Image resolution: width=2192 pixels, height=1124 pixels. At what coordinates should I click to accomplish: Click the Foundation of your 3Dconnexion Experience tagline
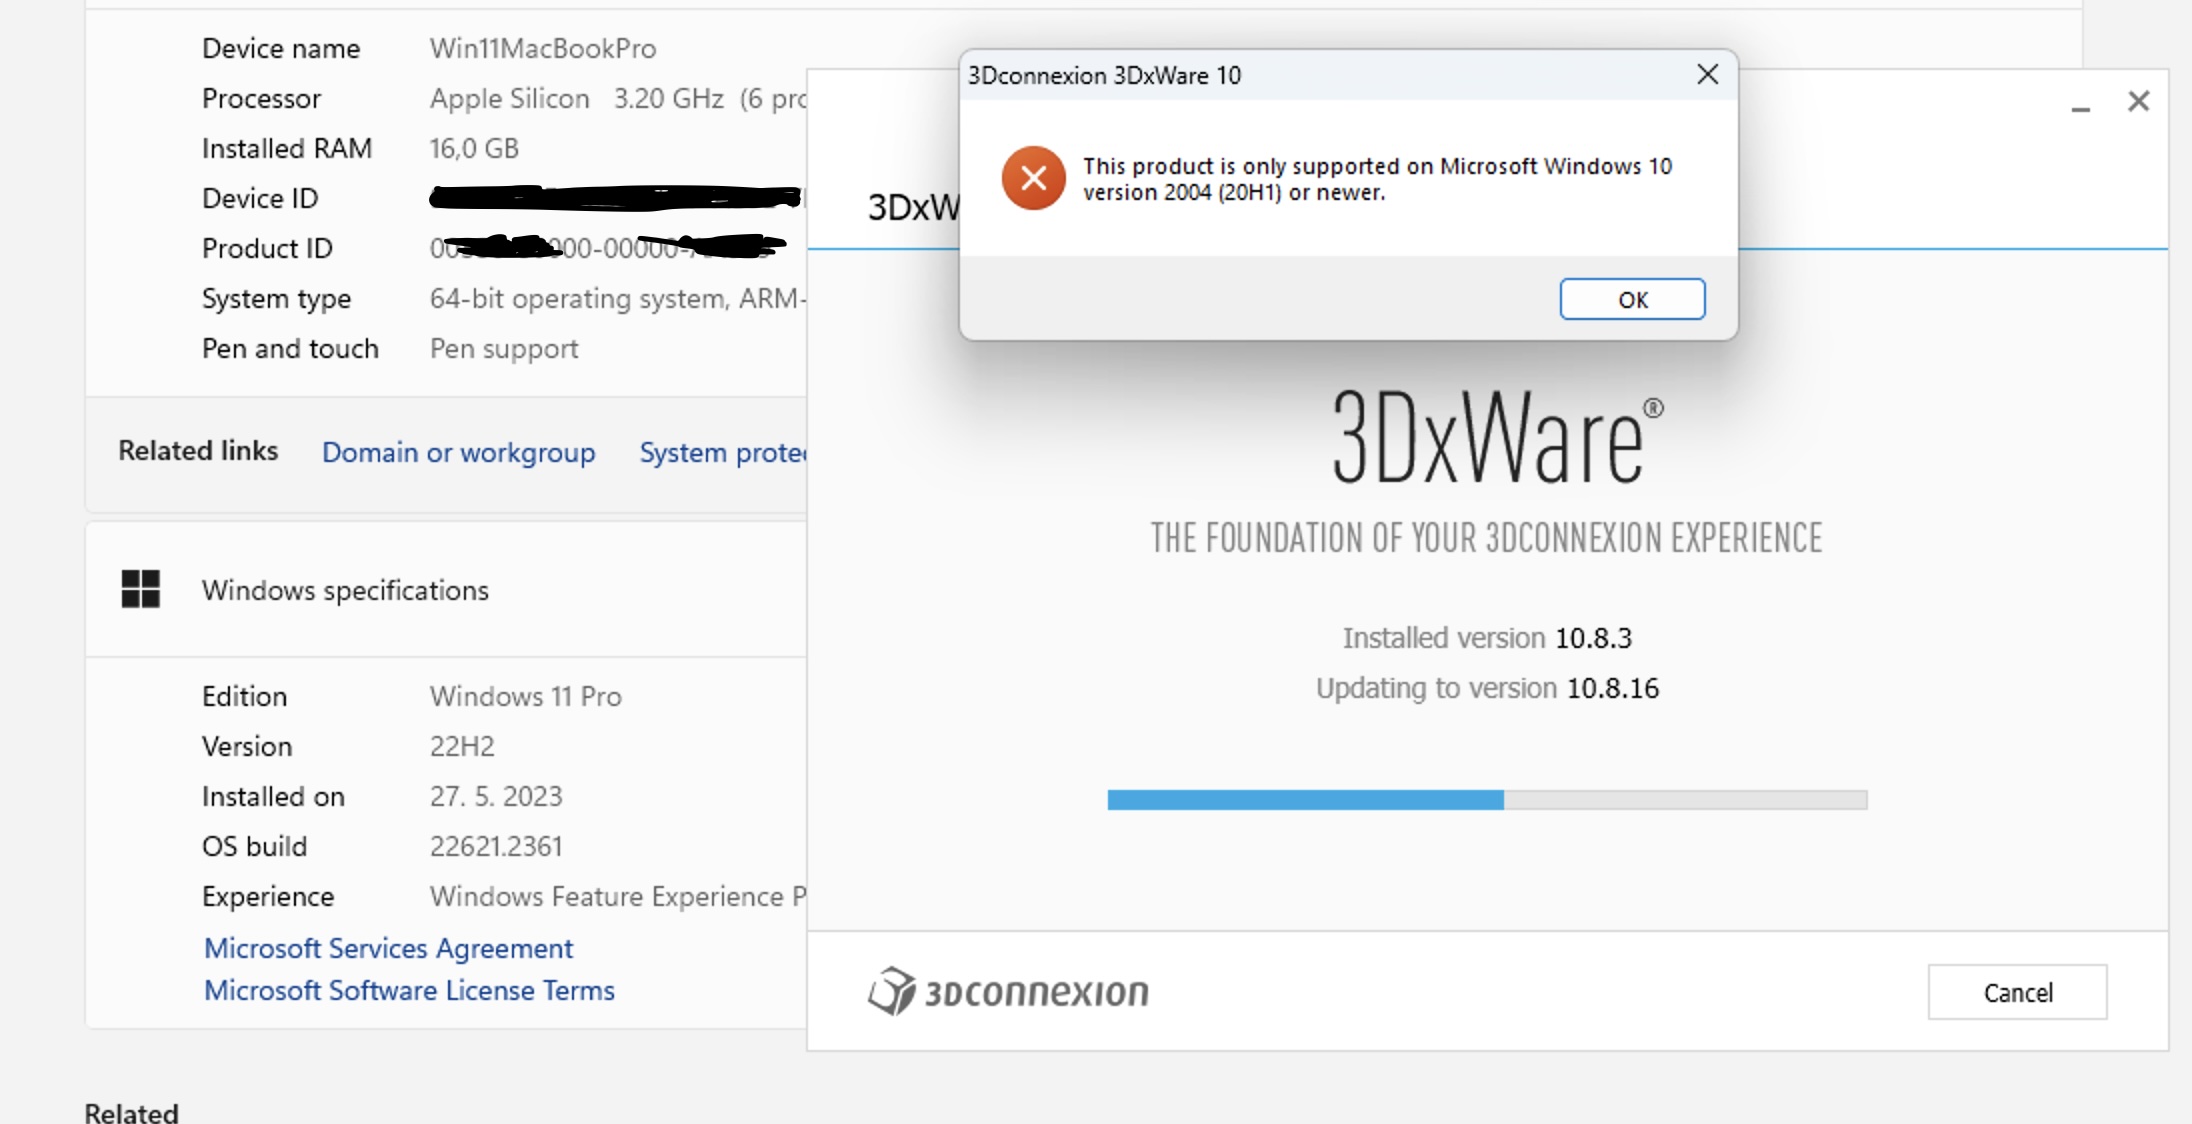[x=1486, y=538]
